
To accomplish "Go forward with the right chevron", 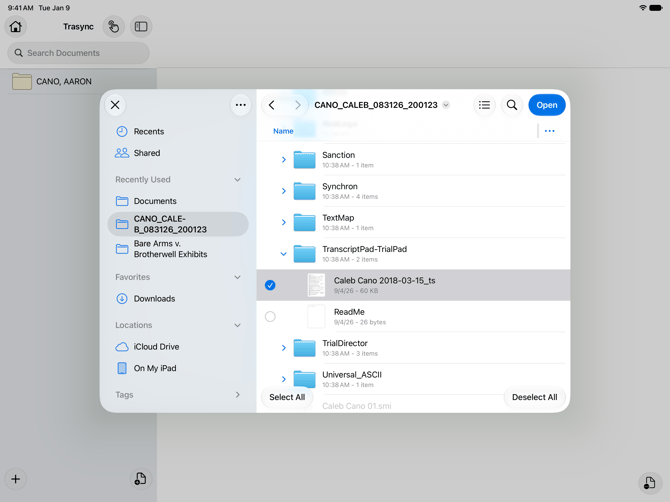I will click(298, 105).
